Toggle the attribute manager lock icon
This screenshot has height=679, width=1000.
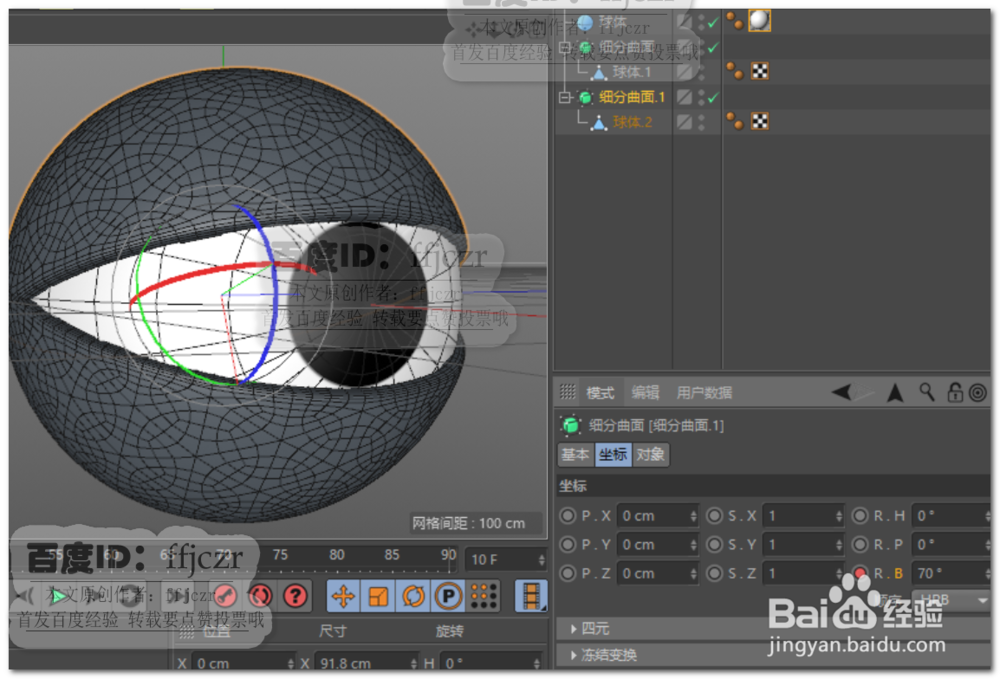(955, 392)
